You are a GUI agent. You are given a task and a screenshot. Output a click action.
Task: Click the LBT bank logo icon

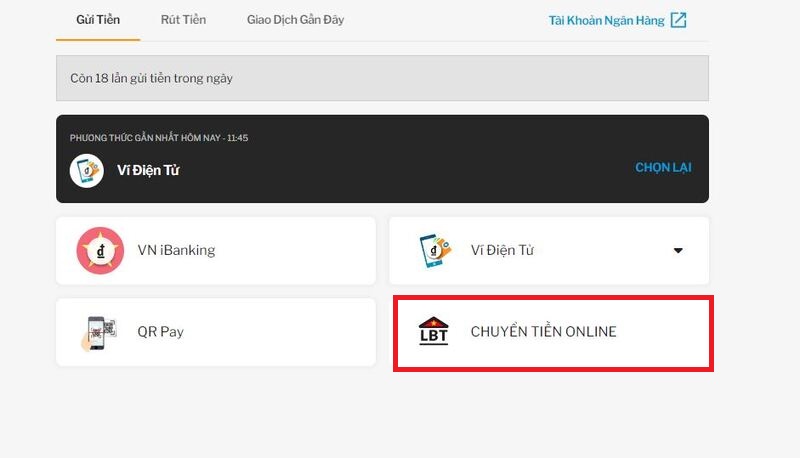pyautogui.click(x=433, y=331)
